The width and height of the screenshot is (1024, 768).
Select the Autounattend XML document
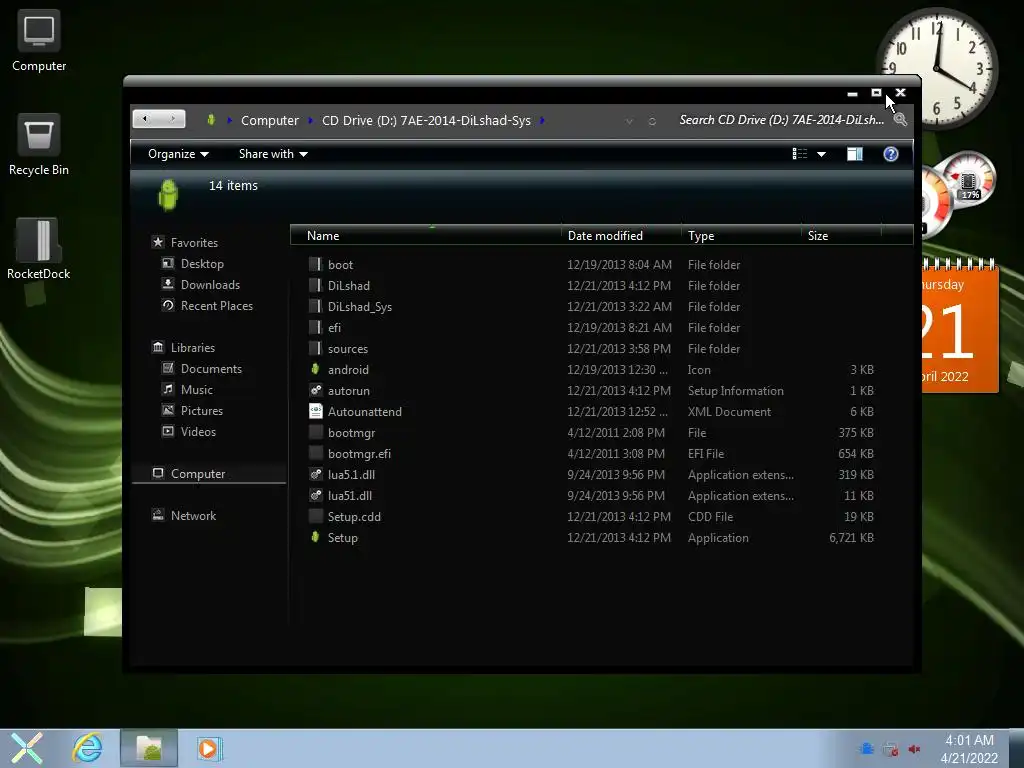(315, 411)
